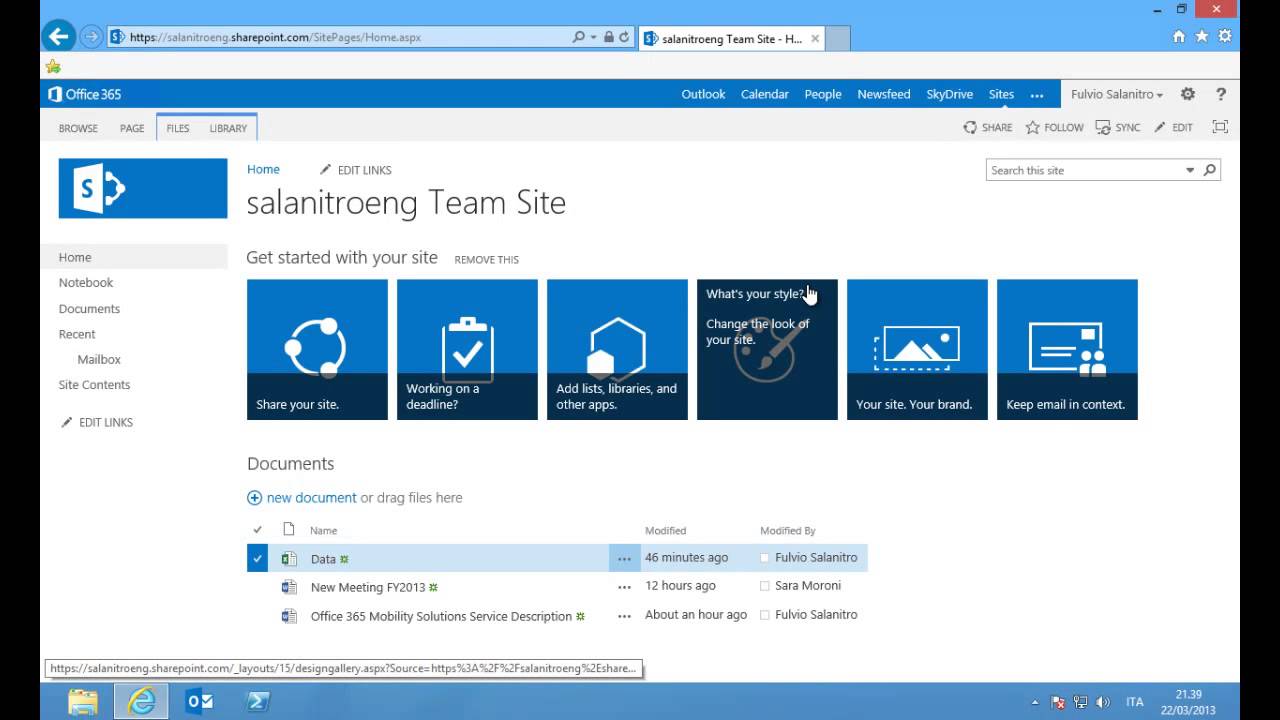Open the browser Tools gear icon
The width and height of the screenshot is (1280, 720).
click(x=1224, y=36)
